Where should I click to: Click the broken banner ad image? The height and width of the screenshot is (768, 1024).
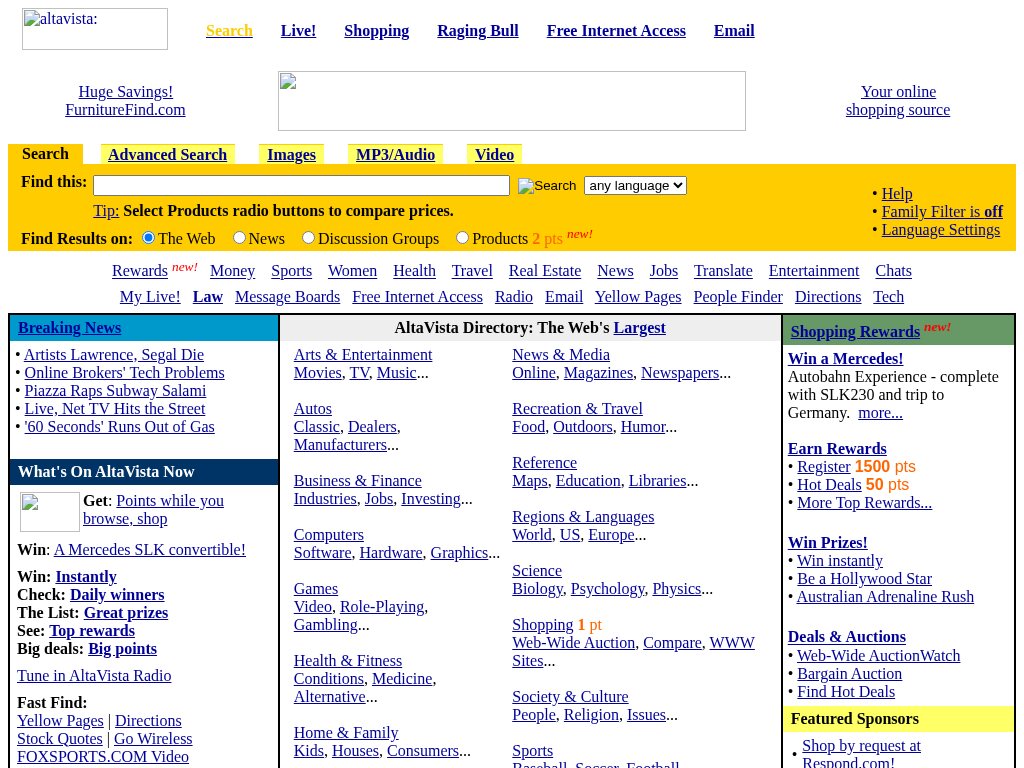pyautogui.click(x=511, y=101)
